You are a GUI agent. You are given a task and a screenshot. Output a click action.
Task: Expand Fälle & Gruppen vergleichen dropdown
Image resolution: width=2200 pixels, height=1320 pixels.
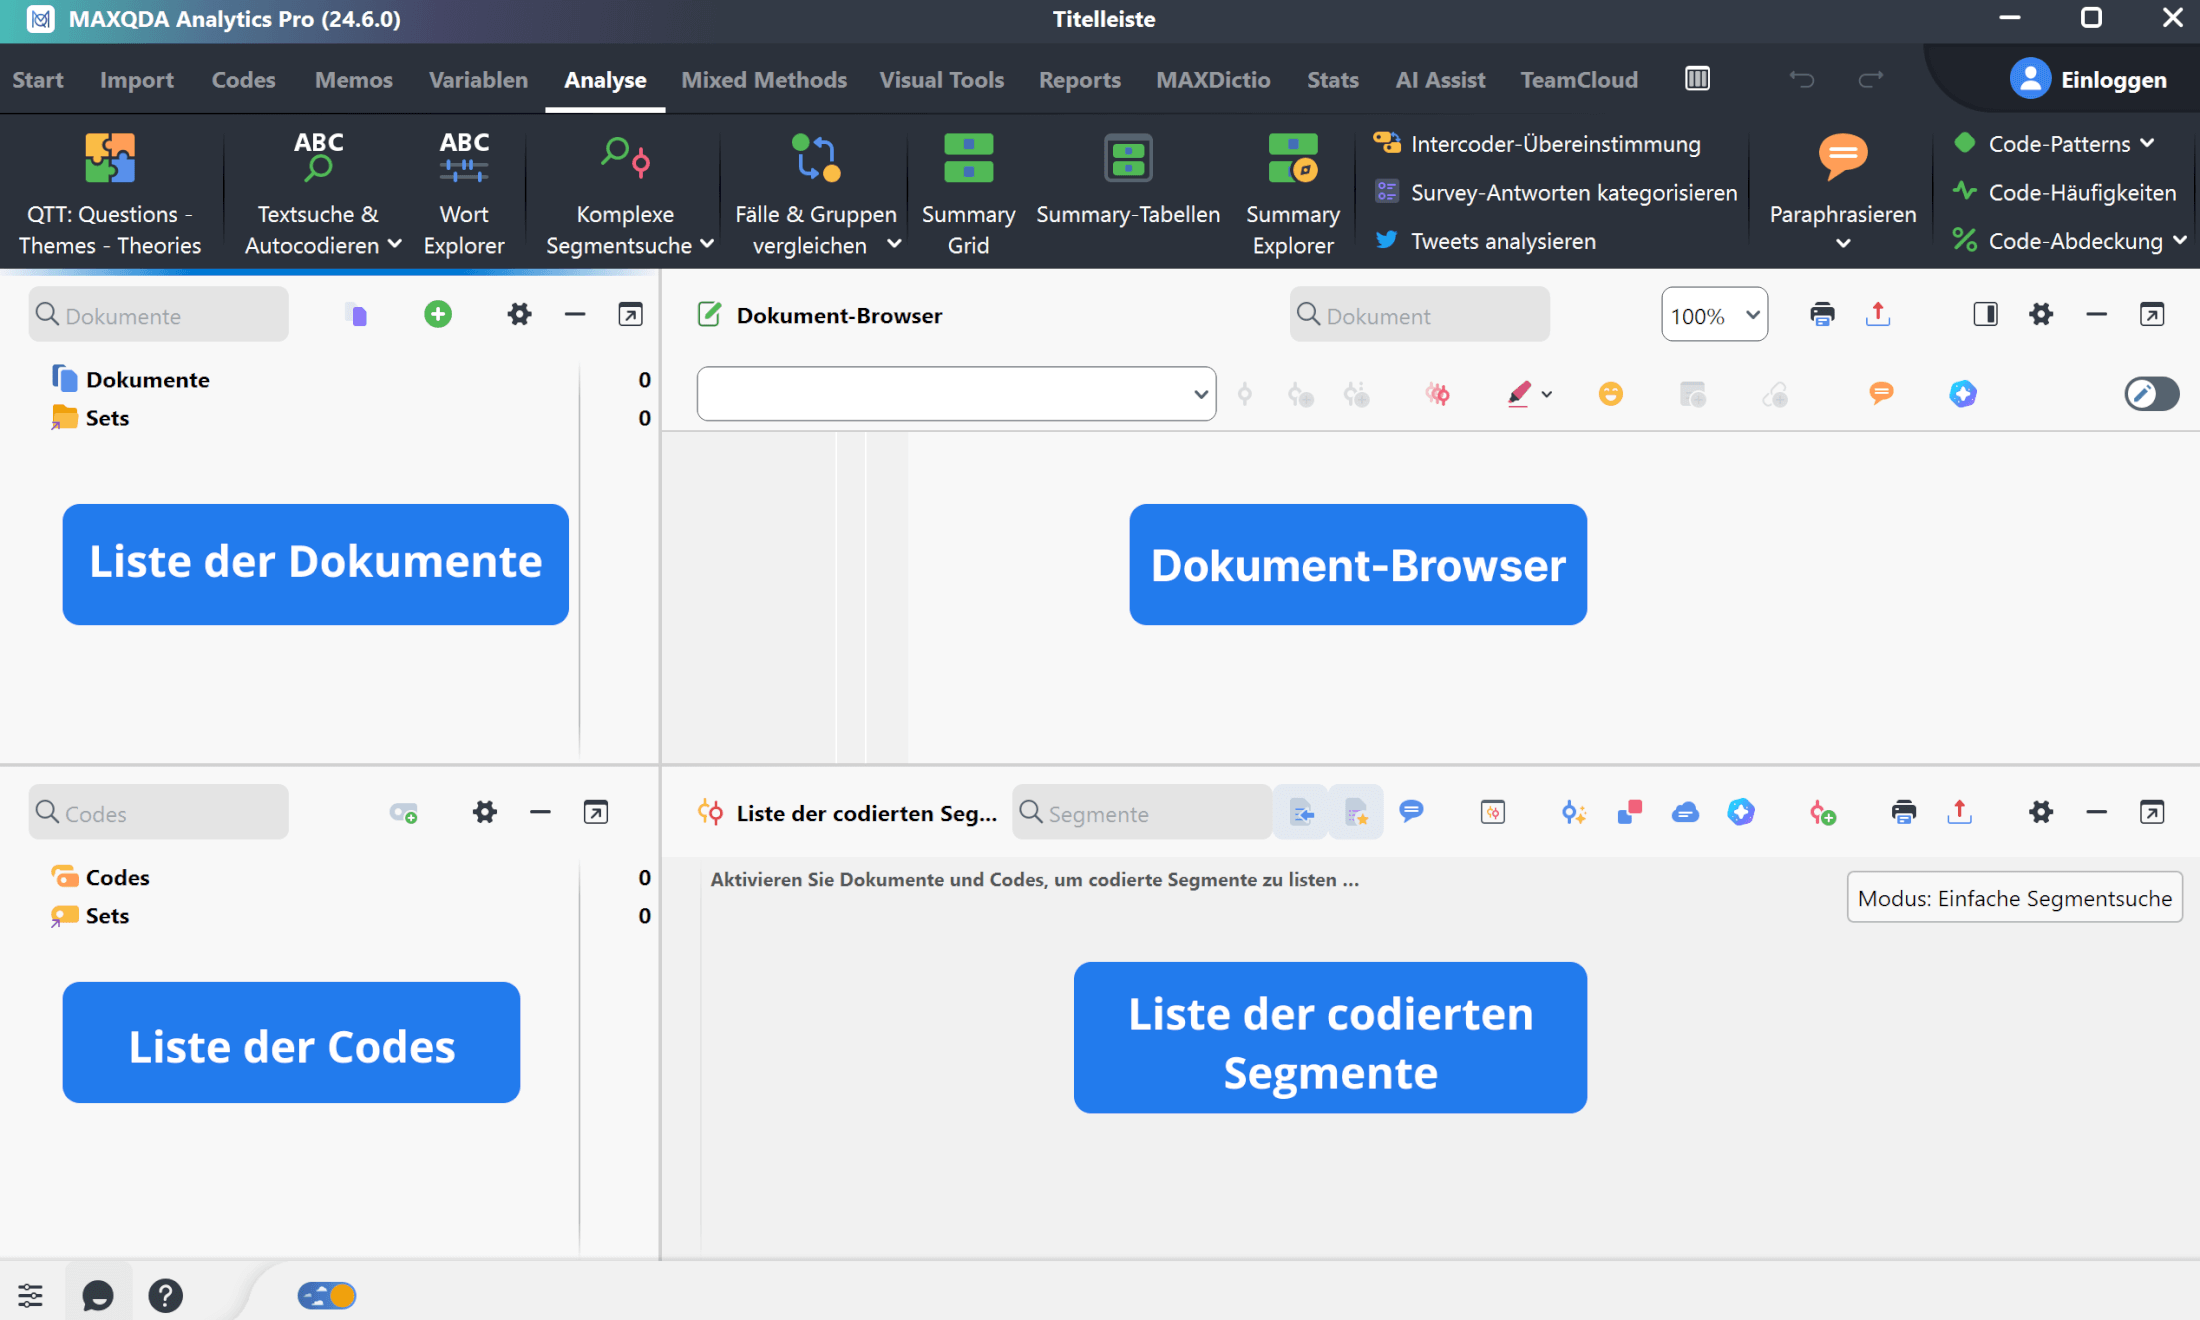[x=894, y=244]
